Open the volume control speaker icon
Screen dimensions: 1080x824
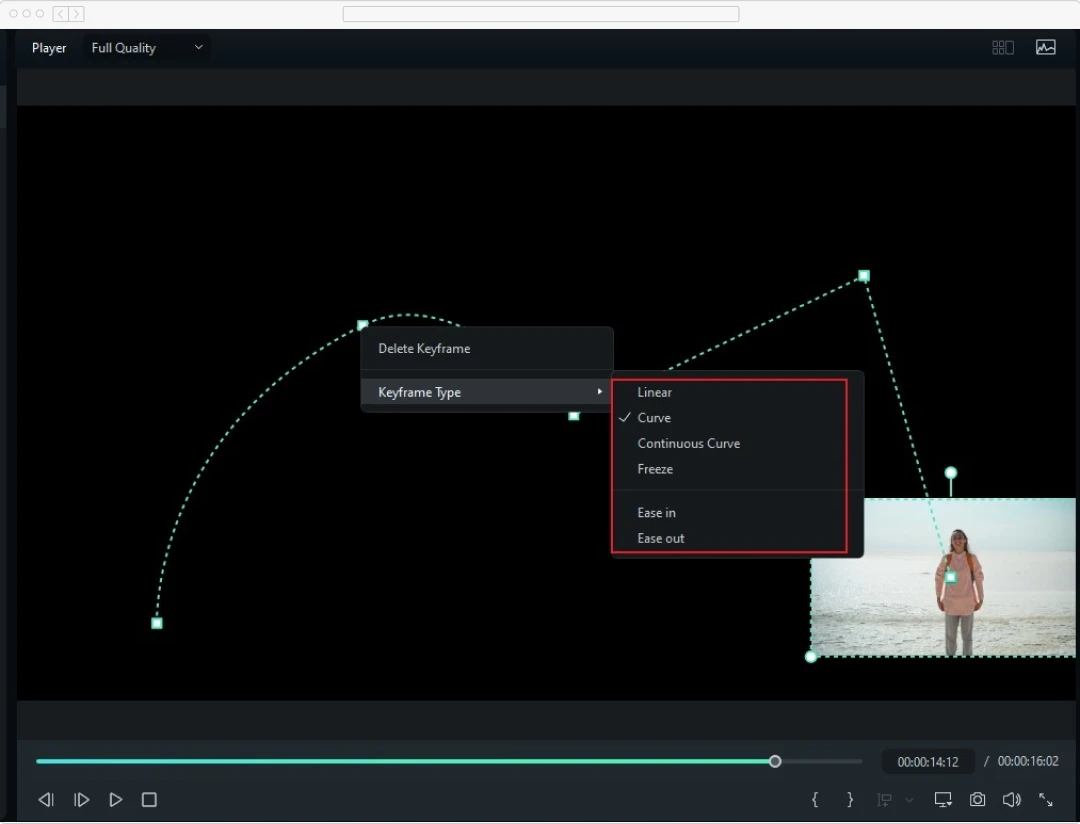(1011, 800)
